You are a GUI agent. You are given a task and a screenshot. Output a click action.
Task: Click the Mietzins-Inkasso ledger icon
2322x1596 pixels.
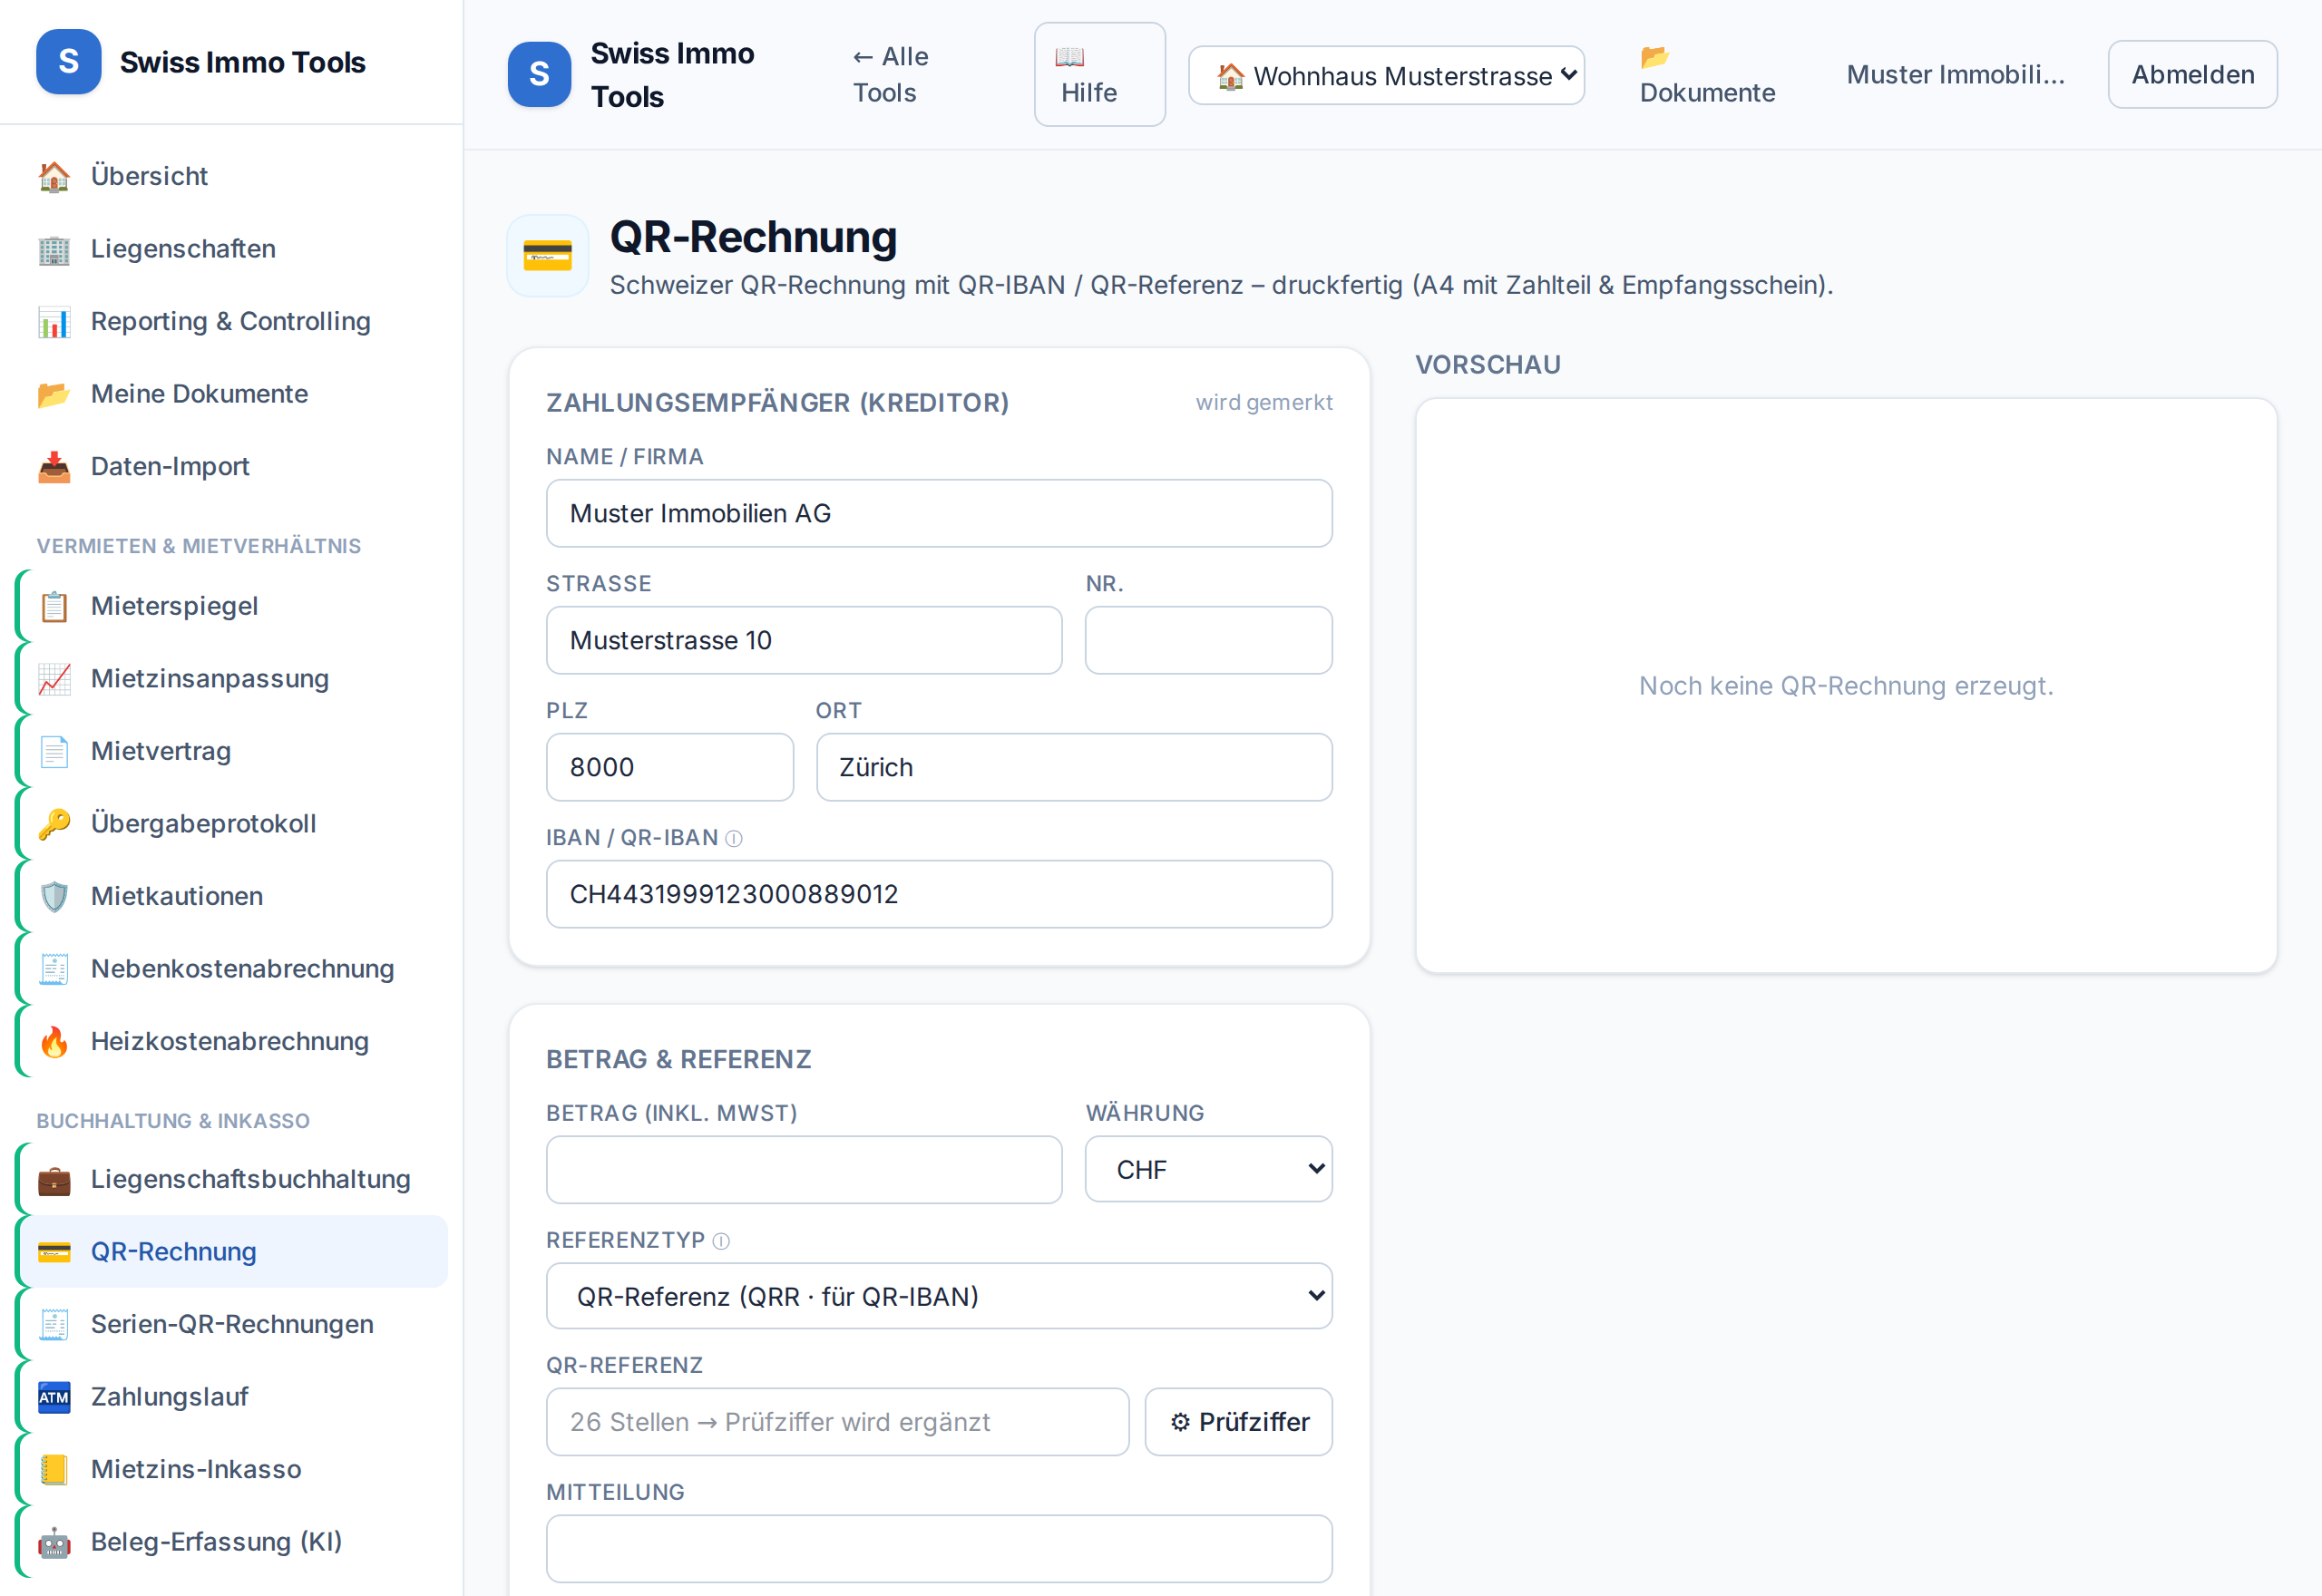coord(54,1470)
